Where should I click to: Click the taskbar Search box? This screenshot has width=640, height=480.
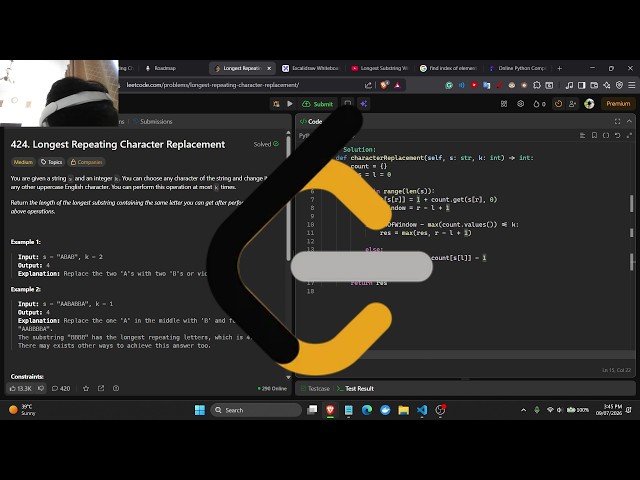point(256,410)
